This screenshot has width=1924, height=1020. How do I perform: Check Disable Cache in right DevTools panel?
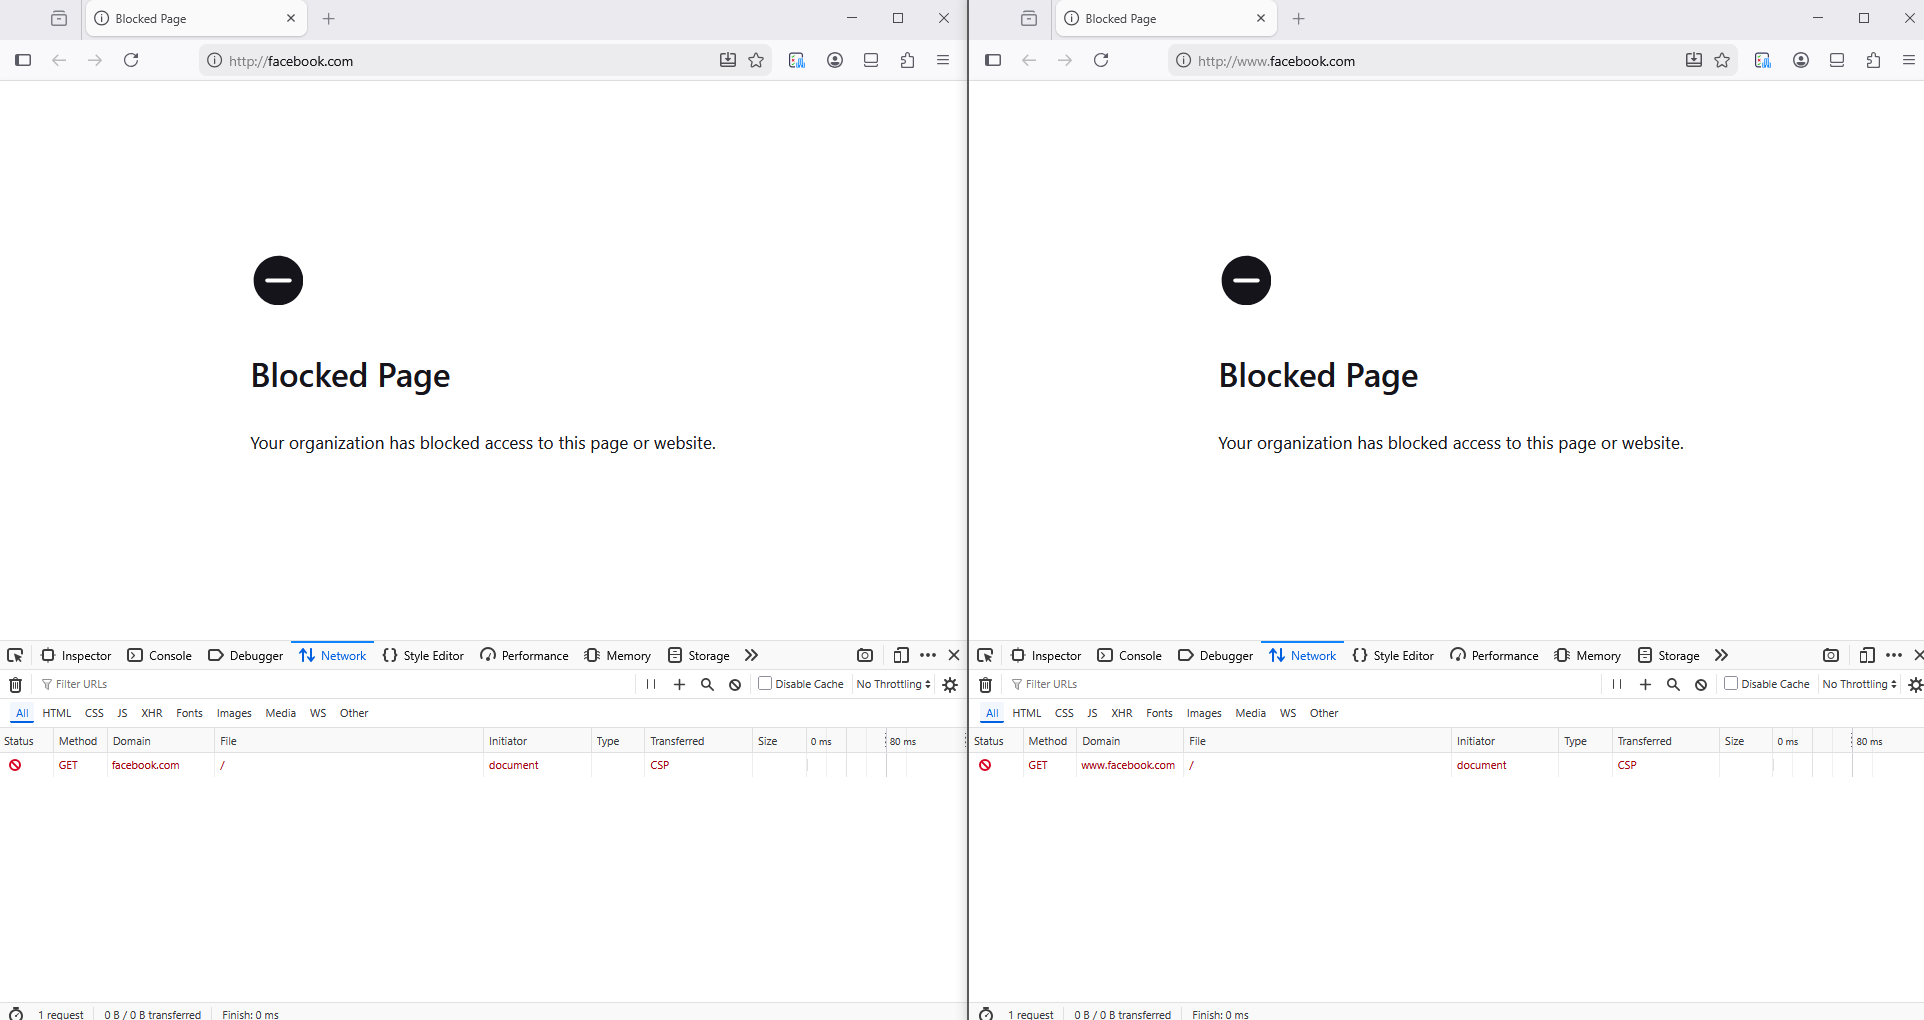pyautogui.click(x=1731, y=683)
